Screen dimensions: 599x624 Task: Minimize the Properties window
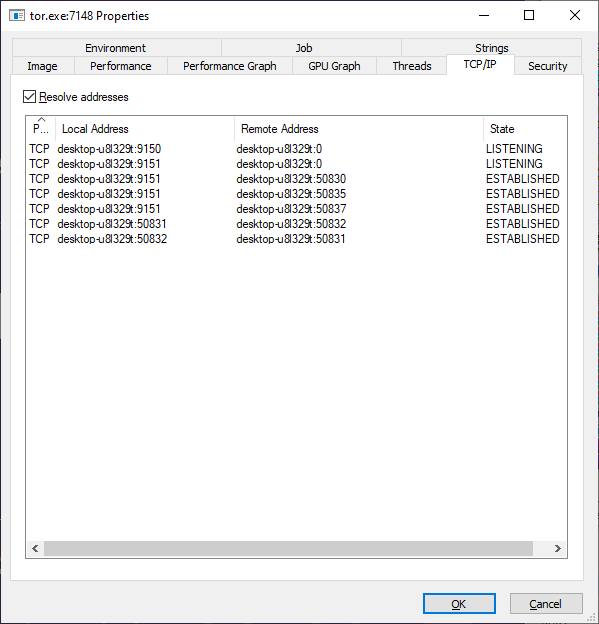pos(484,16)
